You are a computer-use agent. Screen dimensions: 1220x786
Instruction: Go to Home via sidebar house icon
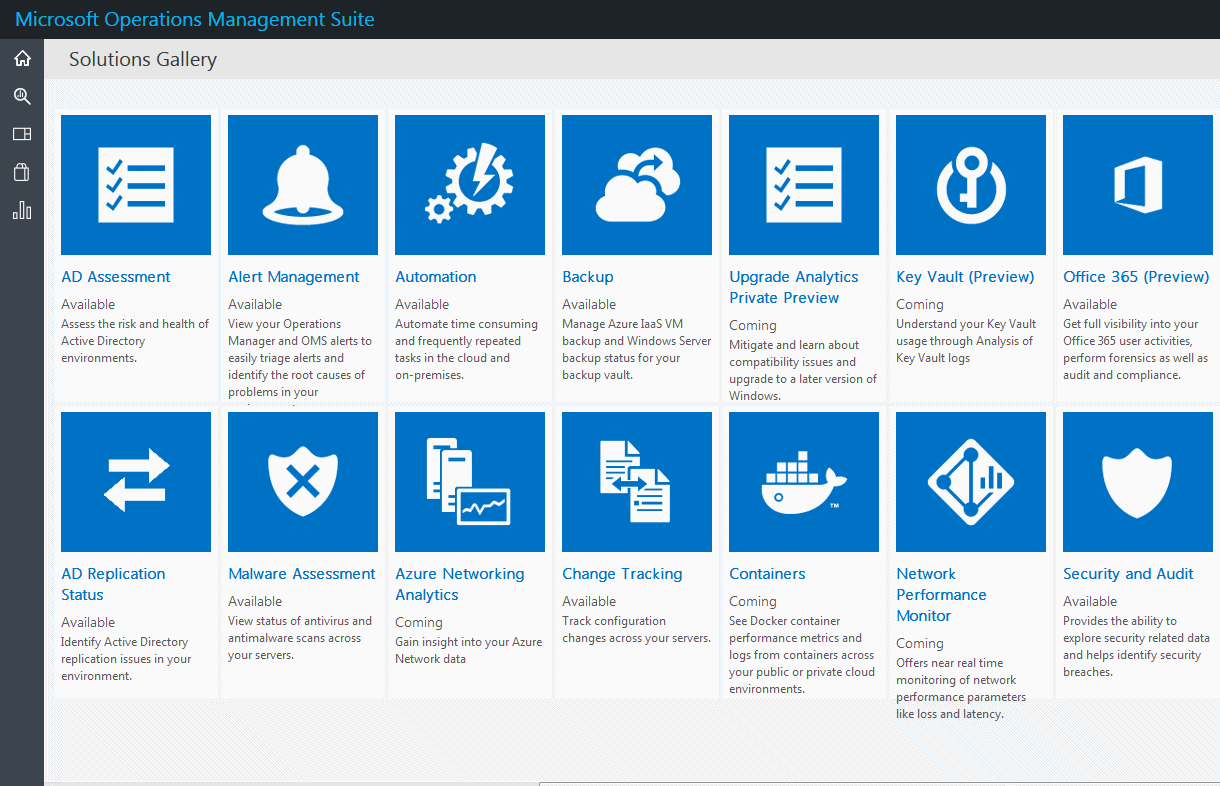click(22, 59)
